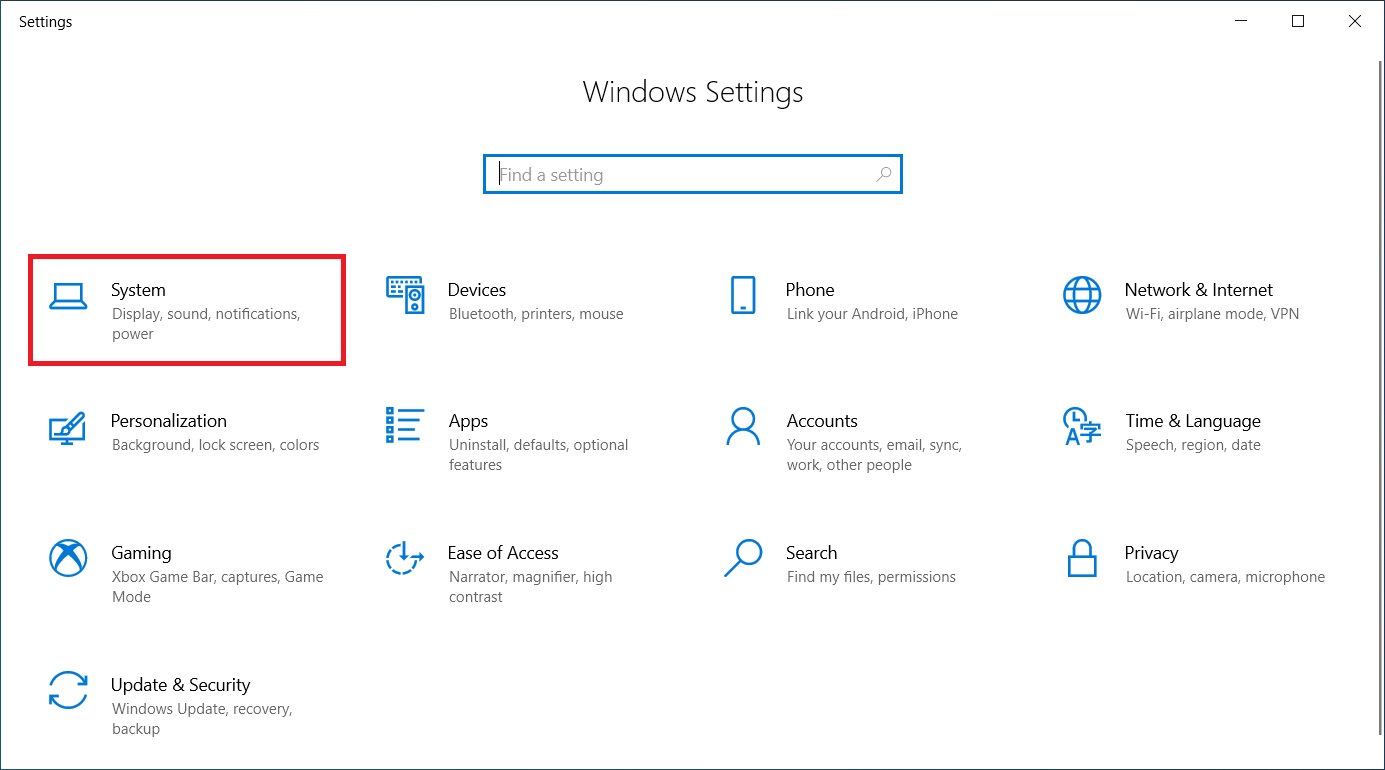Open the Accounts heading link
Image resolution: width=1385 pixels, height=770 pixels.
click(822, 421)
